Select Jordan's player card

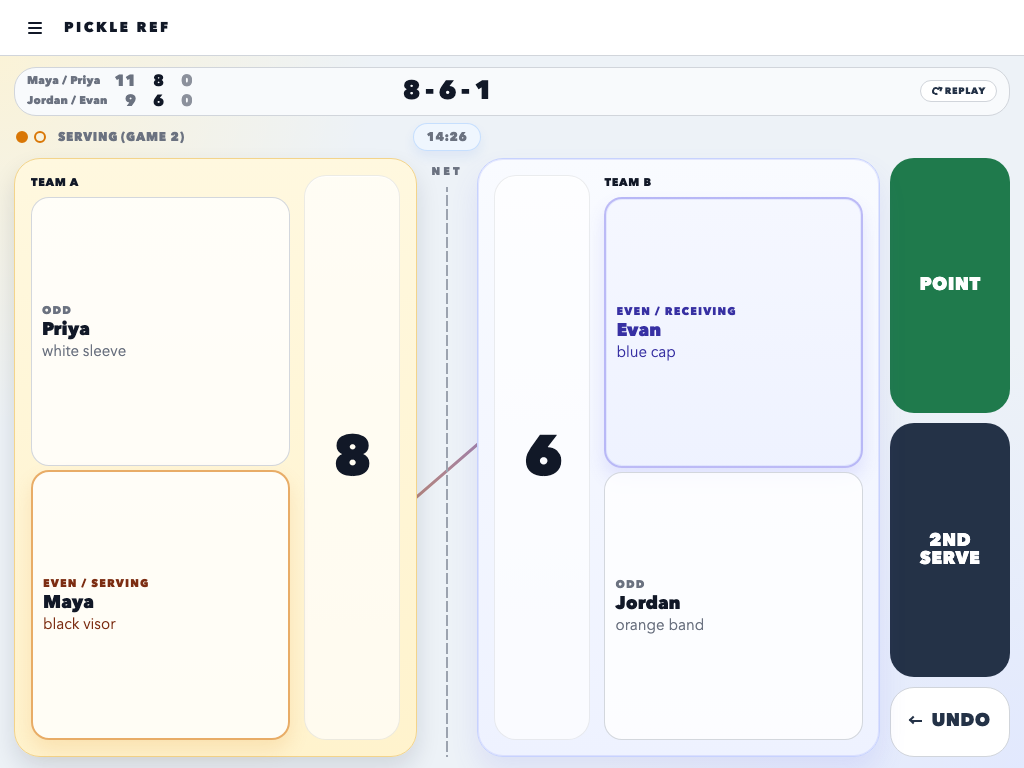[x=733, y=605]
